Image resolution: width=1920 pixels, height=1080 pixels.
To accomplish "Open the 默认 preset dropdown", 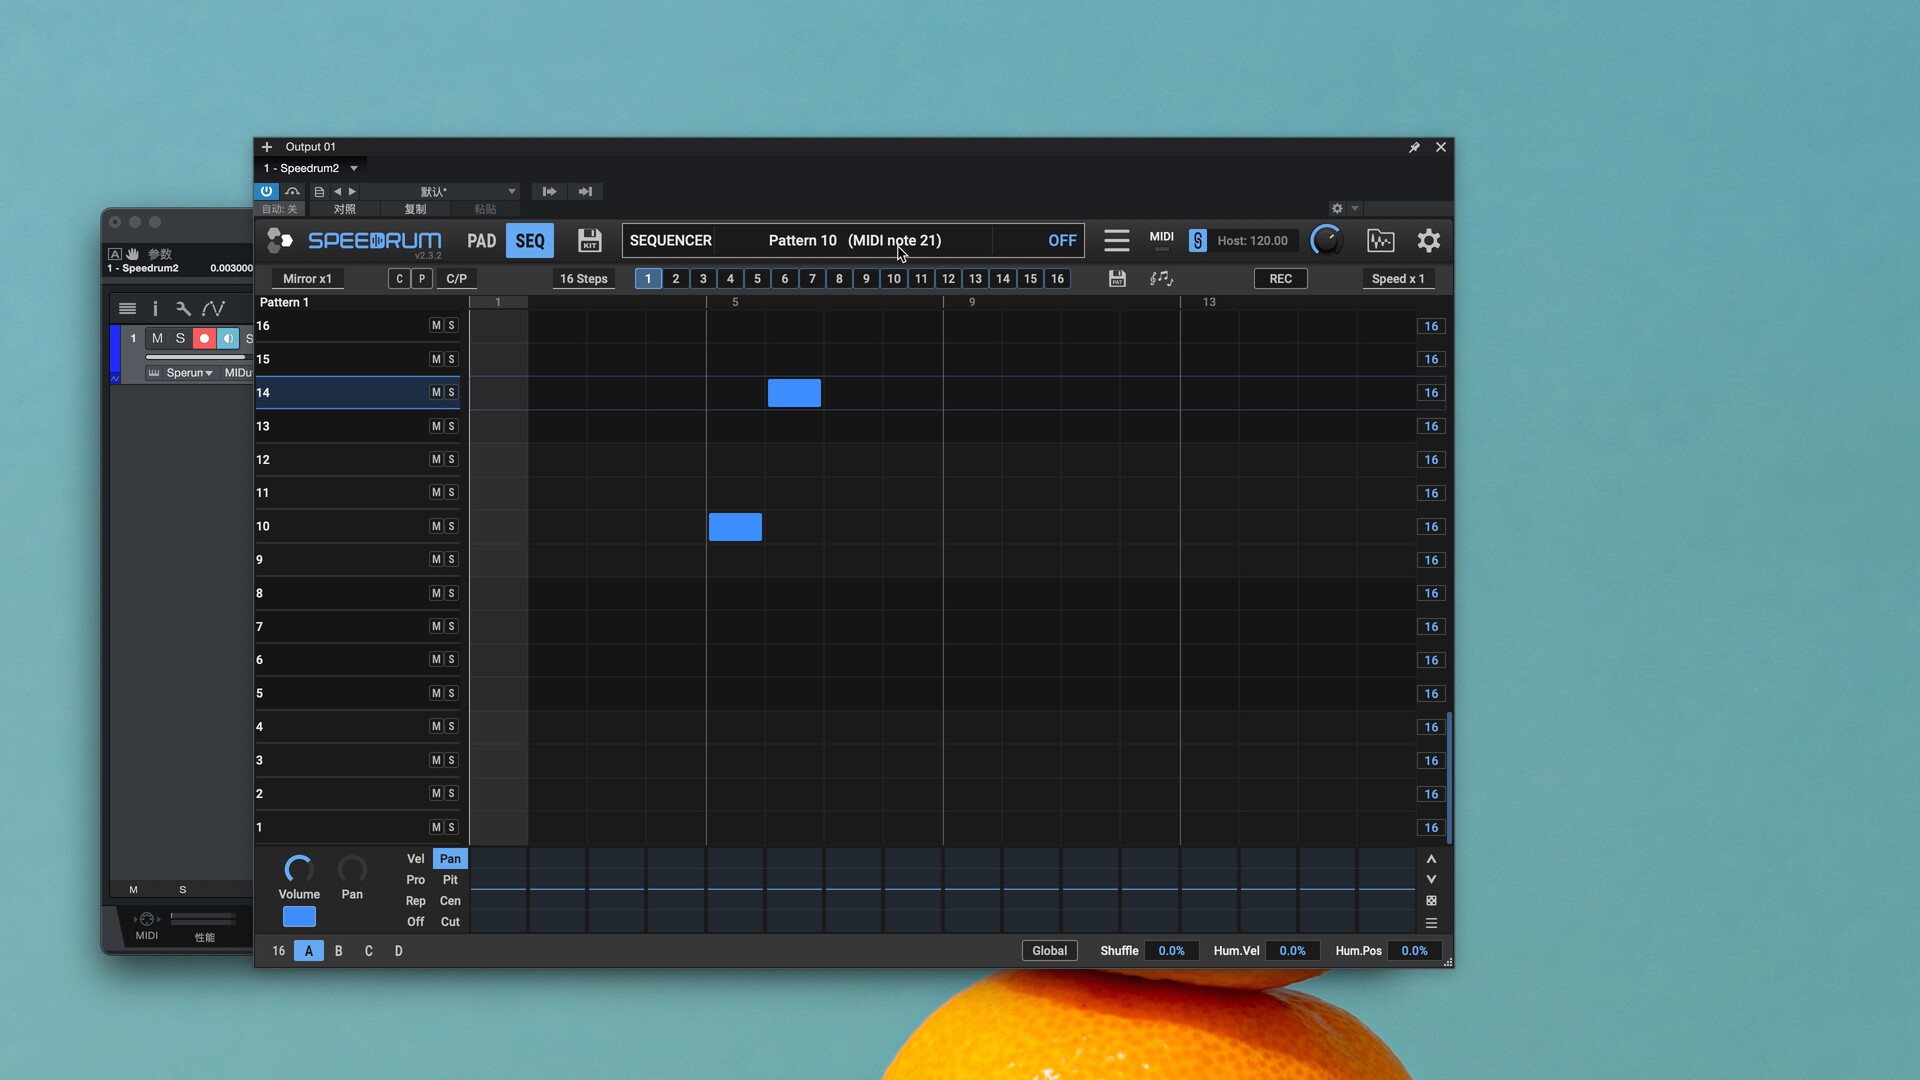I will pyautogui.click(x=442, y=191).
